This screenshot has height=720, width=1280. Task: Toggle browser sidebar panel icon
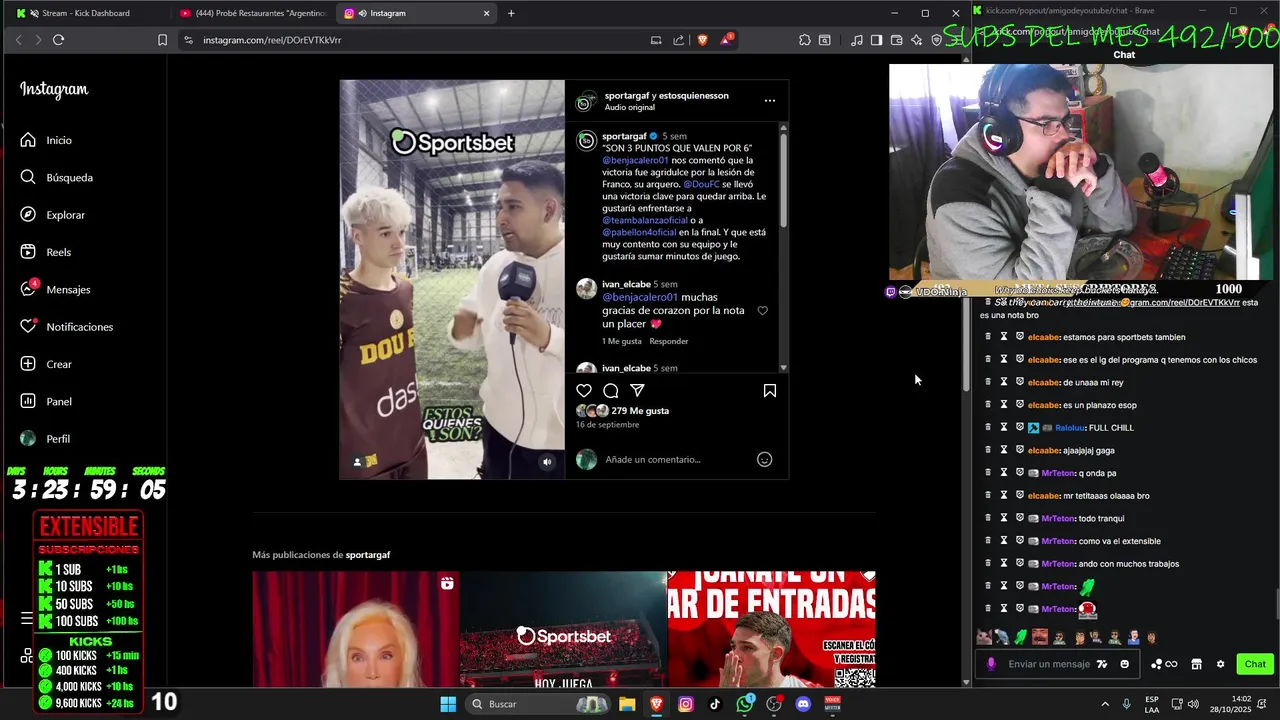point(876,40)
